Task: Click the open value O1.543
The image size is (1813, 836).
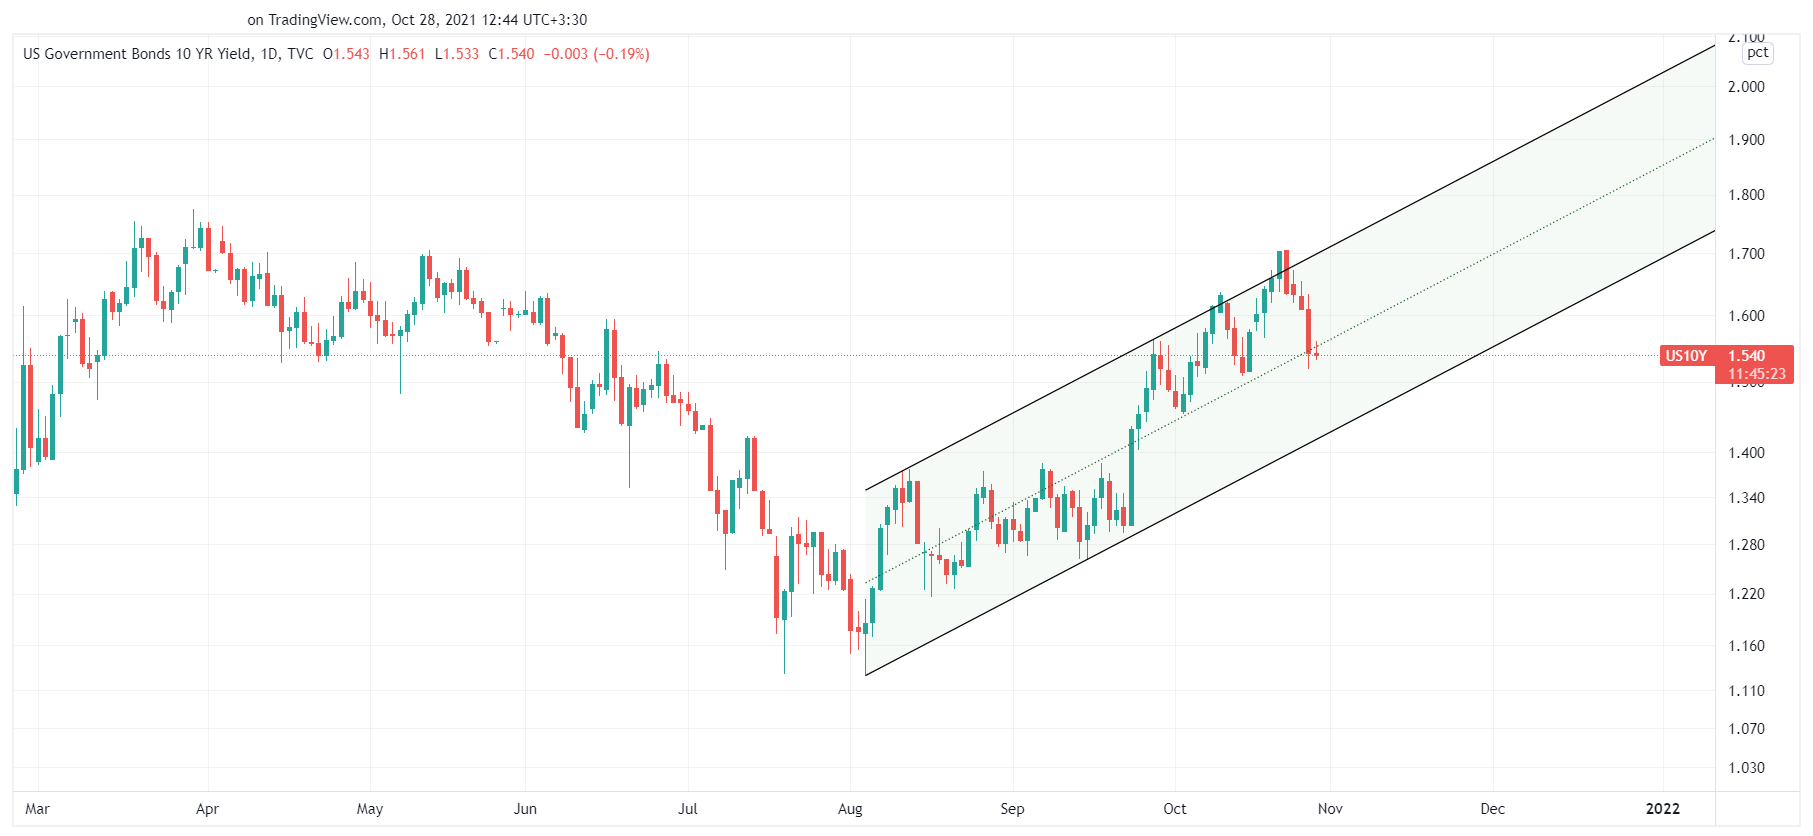Action: 346,54
